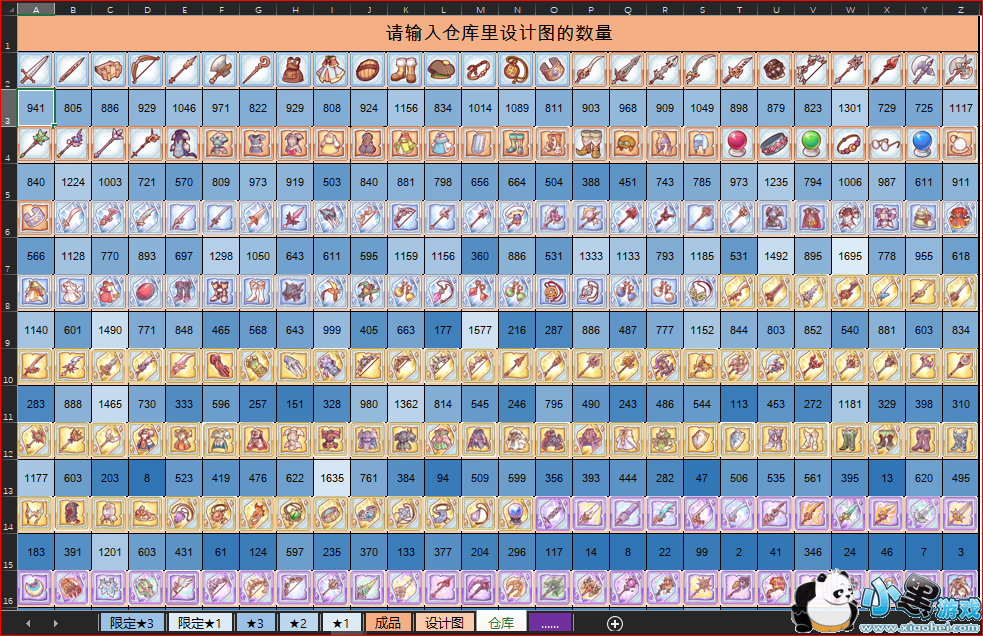
Task: Click the sword icon above the 941 cell
Action: click(36, 70)
